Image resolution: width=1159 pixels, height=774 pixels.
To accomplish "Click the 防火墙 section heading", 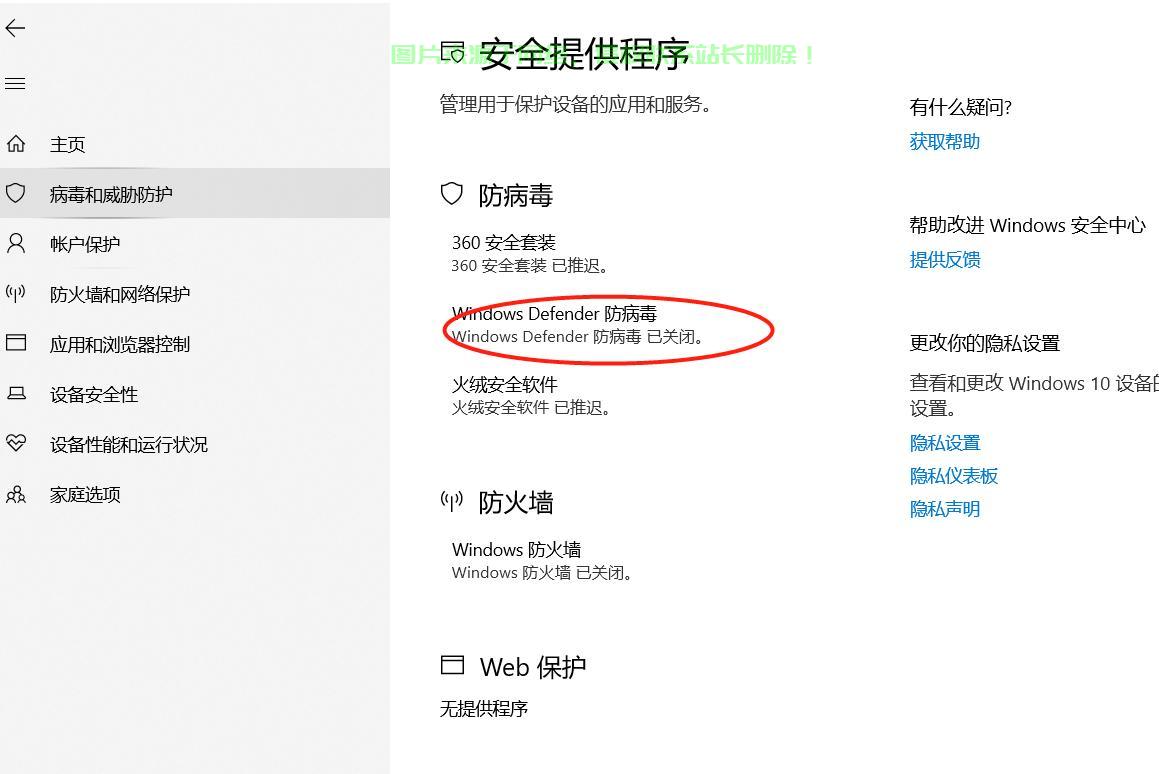I will coord(515,503).
